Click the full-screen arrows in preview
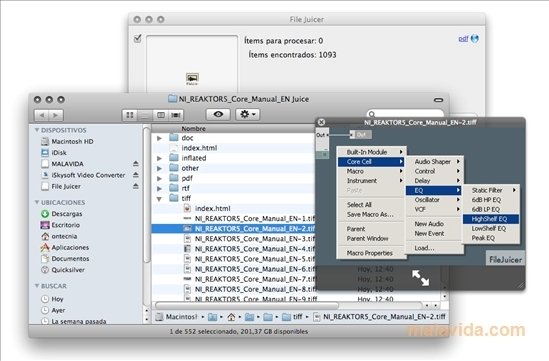The height and width of the screenshot is (361, 549). click(x=420, y=278)
